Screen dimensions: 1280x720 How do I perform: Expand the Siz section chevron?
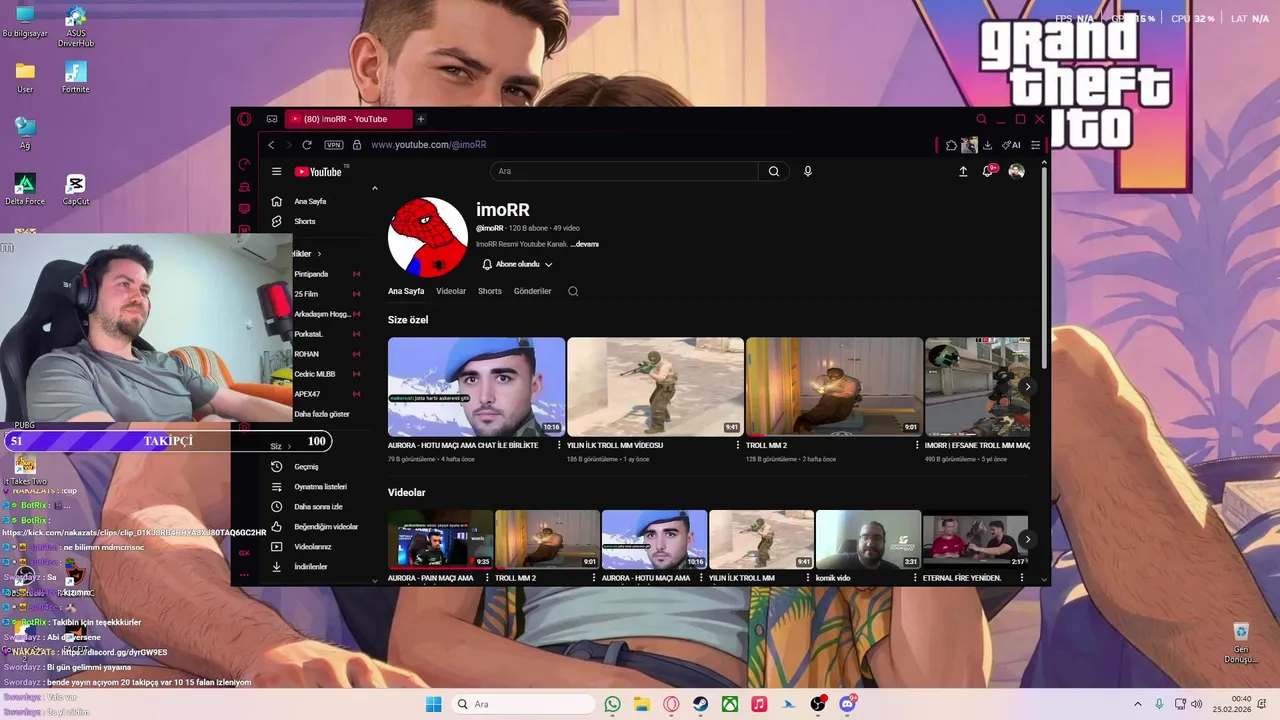coord(290,446)
